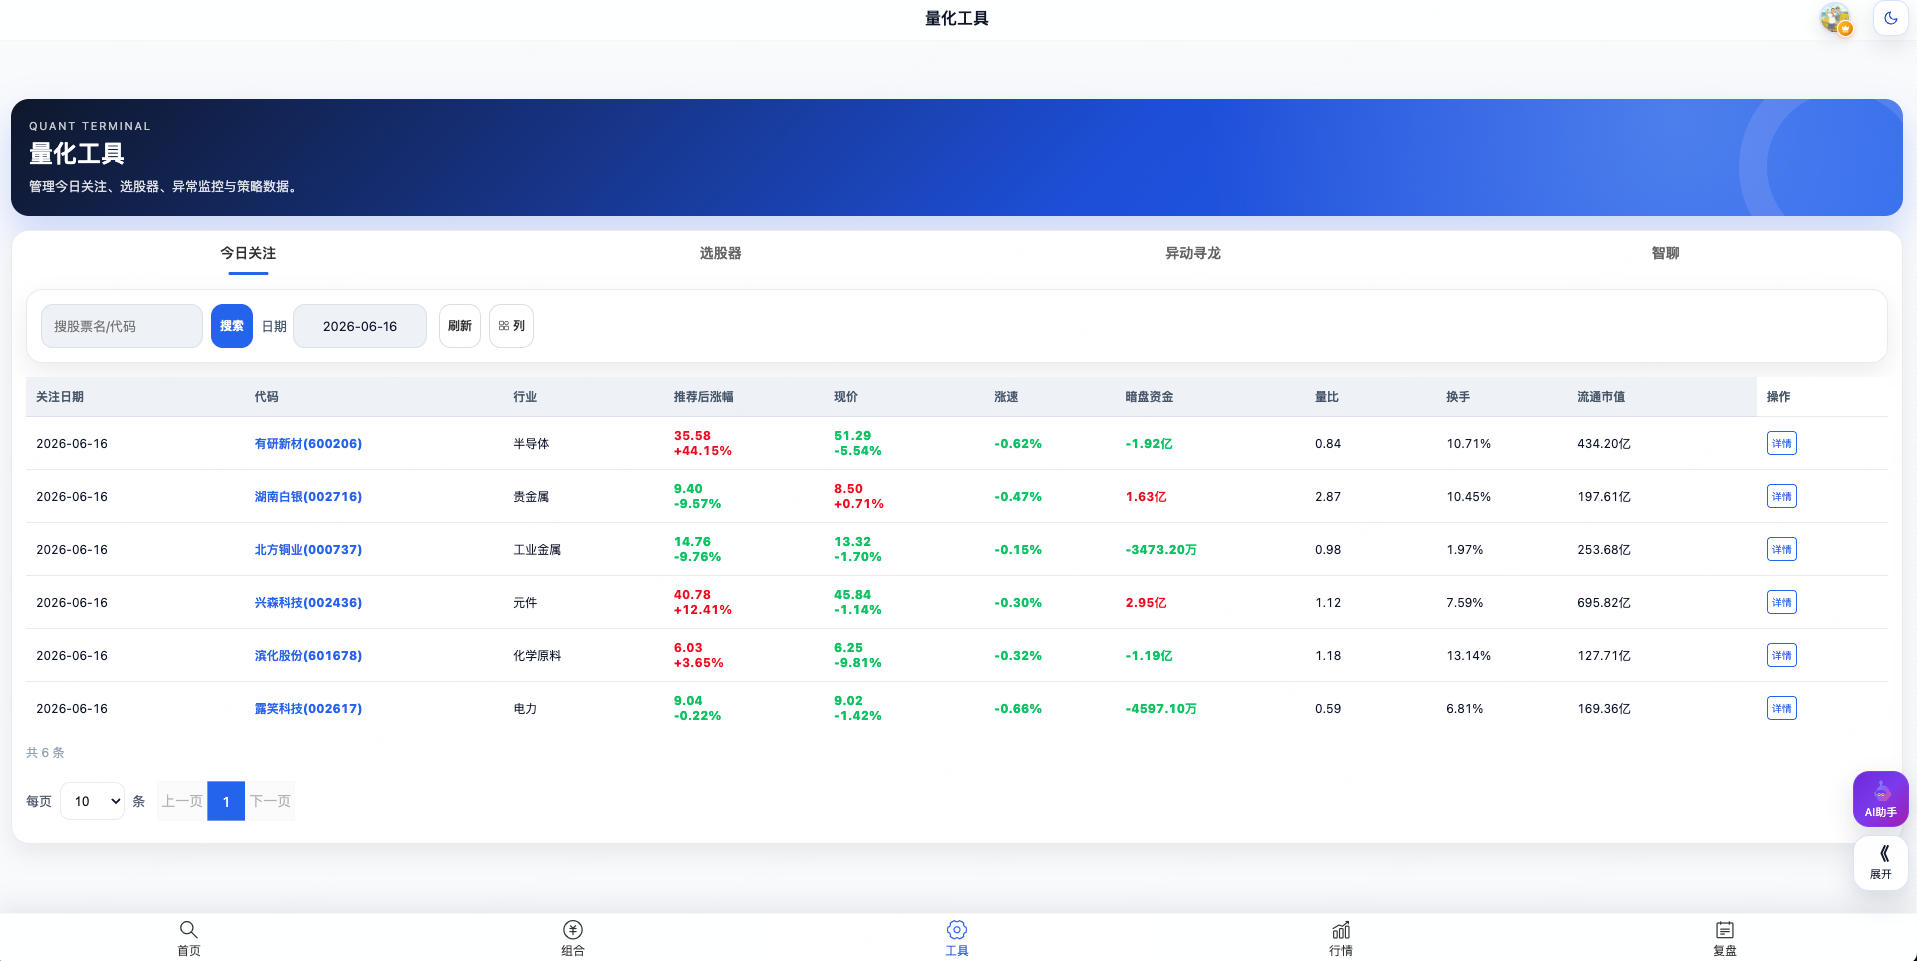Click 详情 icon for 露笑科技 row
Viewport: 1917px width, 961px height.
[x=1781, y=708]
